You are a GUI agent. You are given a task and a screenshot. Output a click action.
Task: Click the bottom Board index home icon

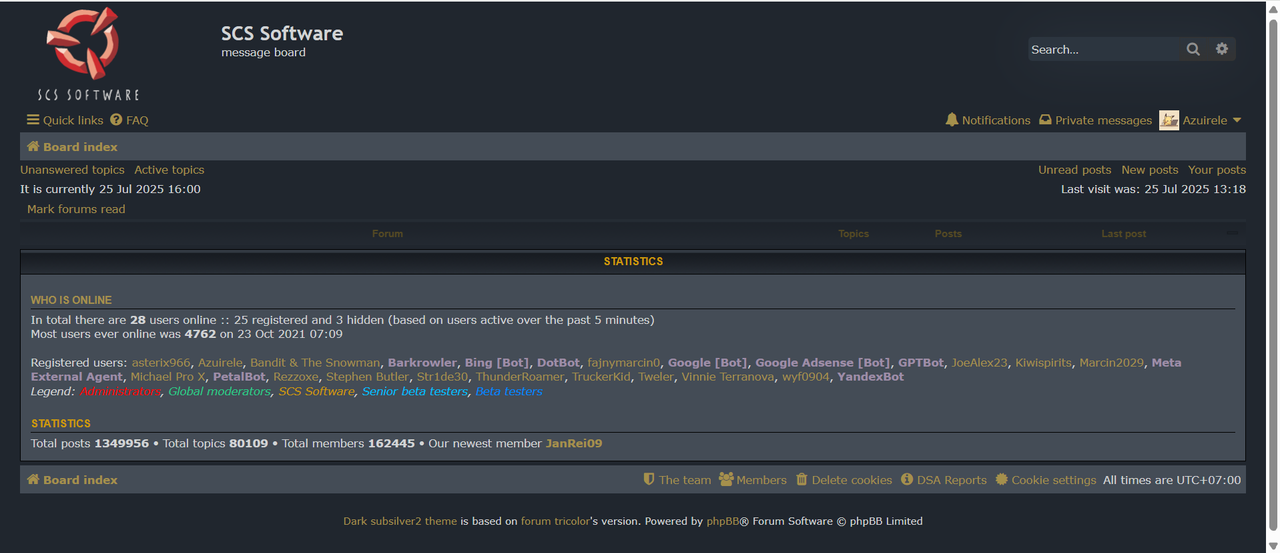(x=33, y=480)
